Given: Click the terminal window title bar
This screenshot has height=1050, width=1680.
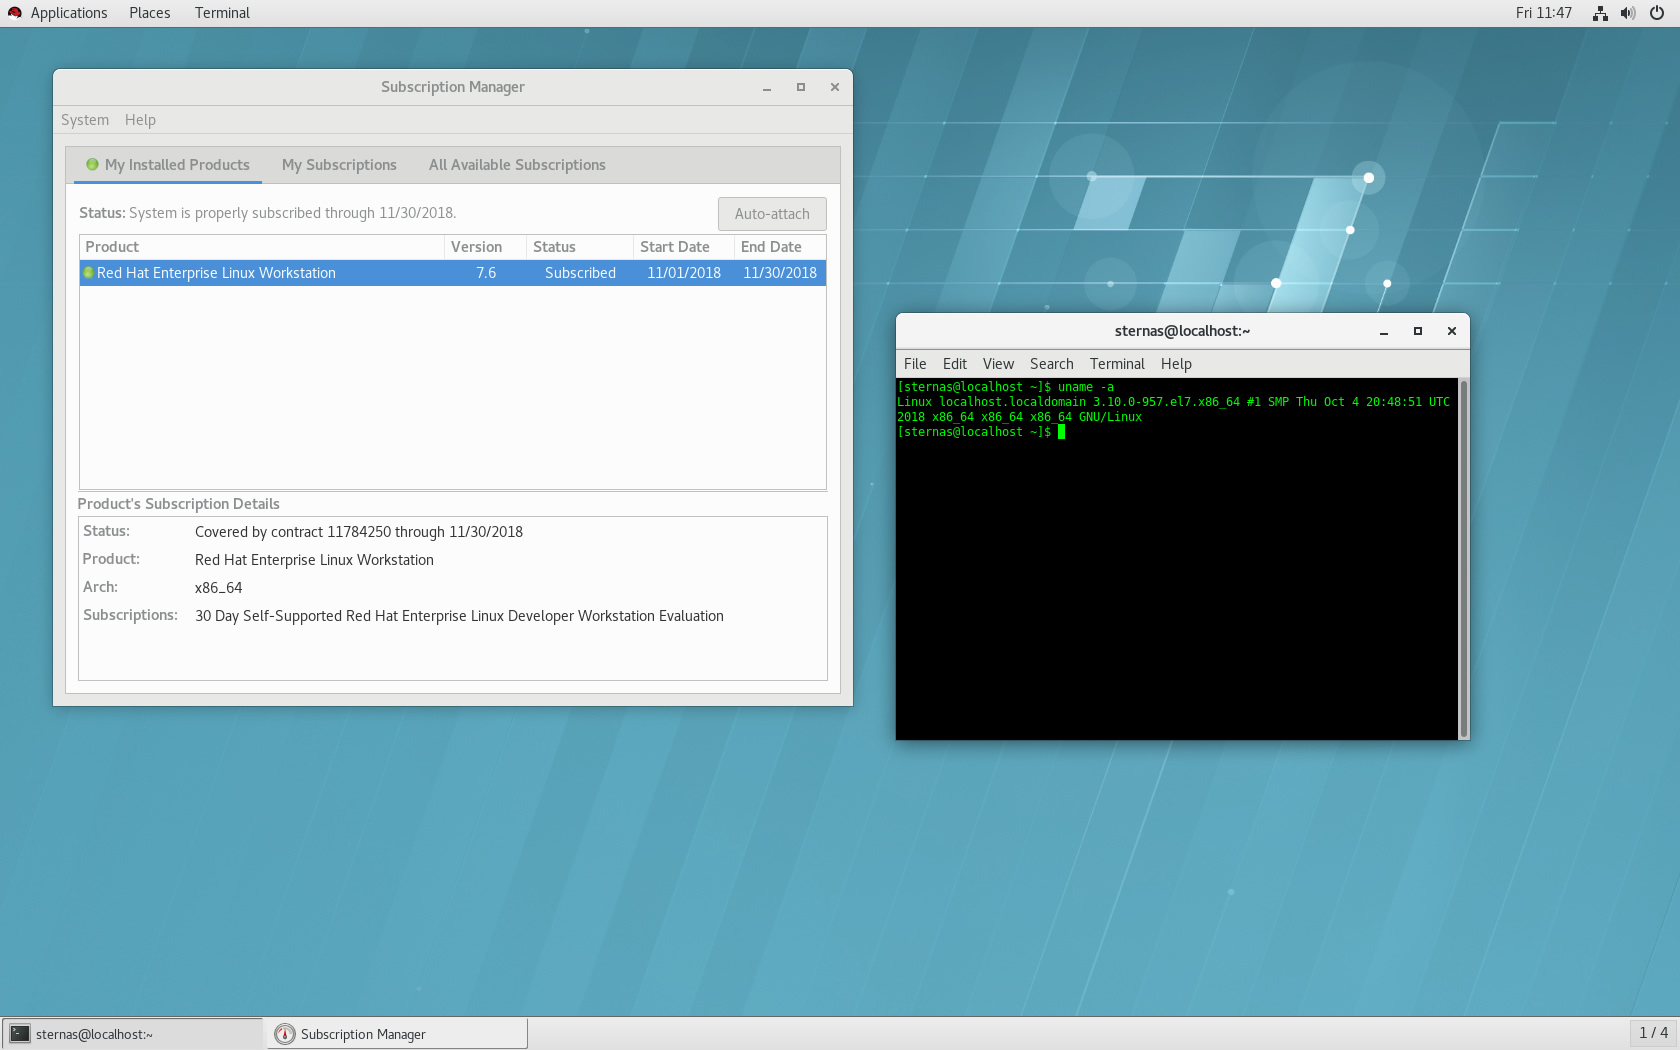Looking at the screenshot, I should point(1182,331).
